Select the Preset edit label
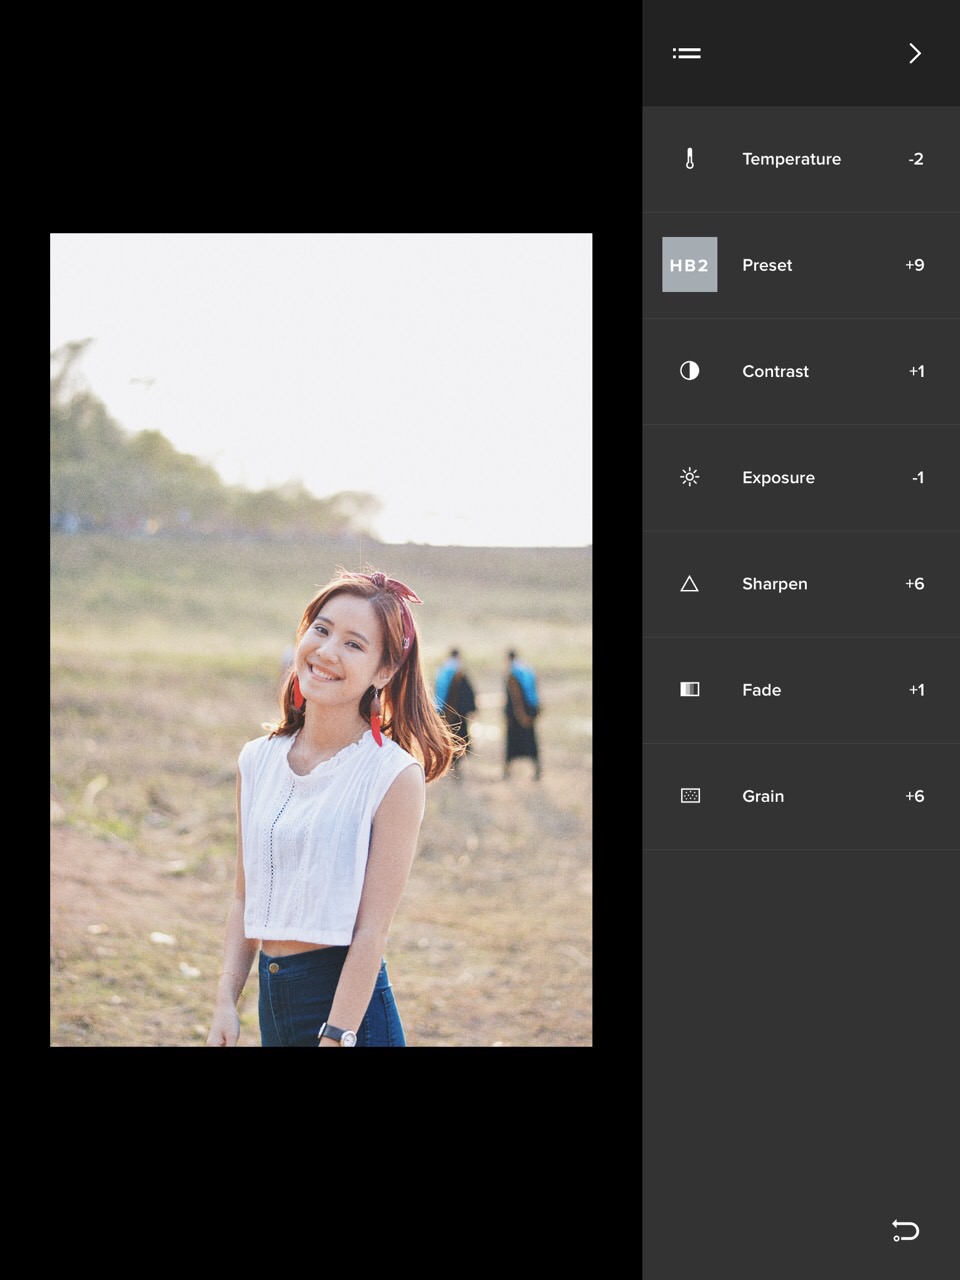This screenshot has width=960, height=1280. coord(767,265)
